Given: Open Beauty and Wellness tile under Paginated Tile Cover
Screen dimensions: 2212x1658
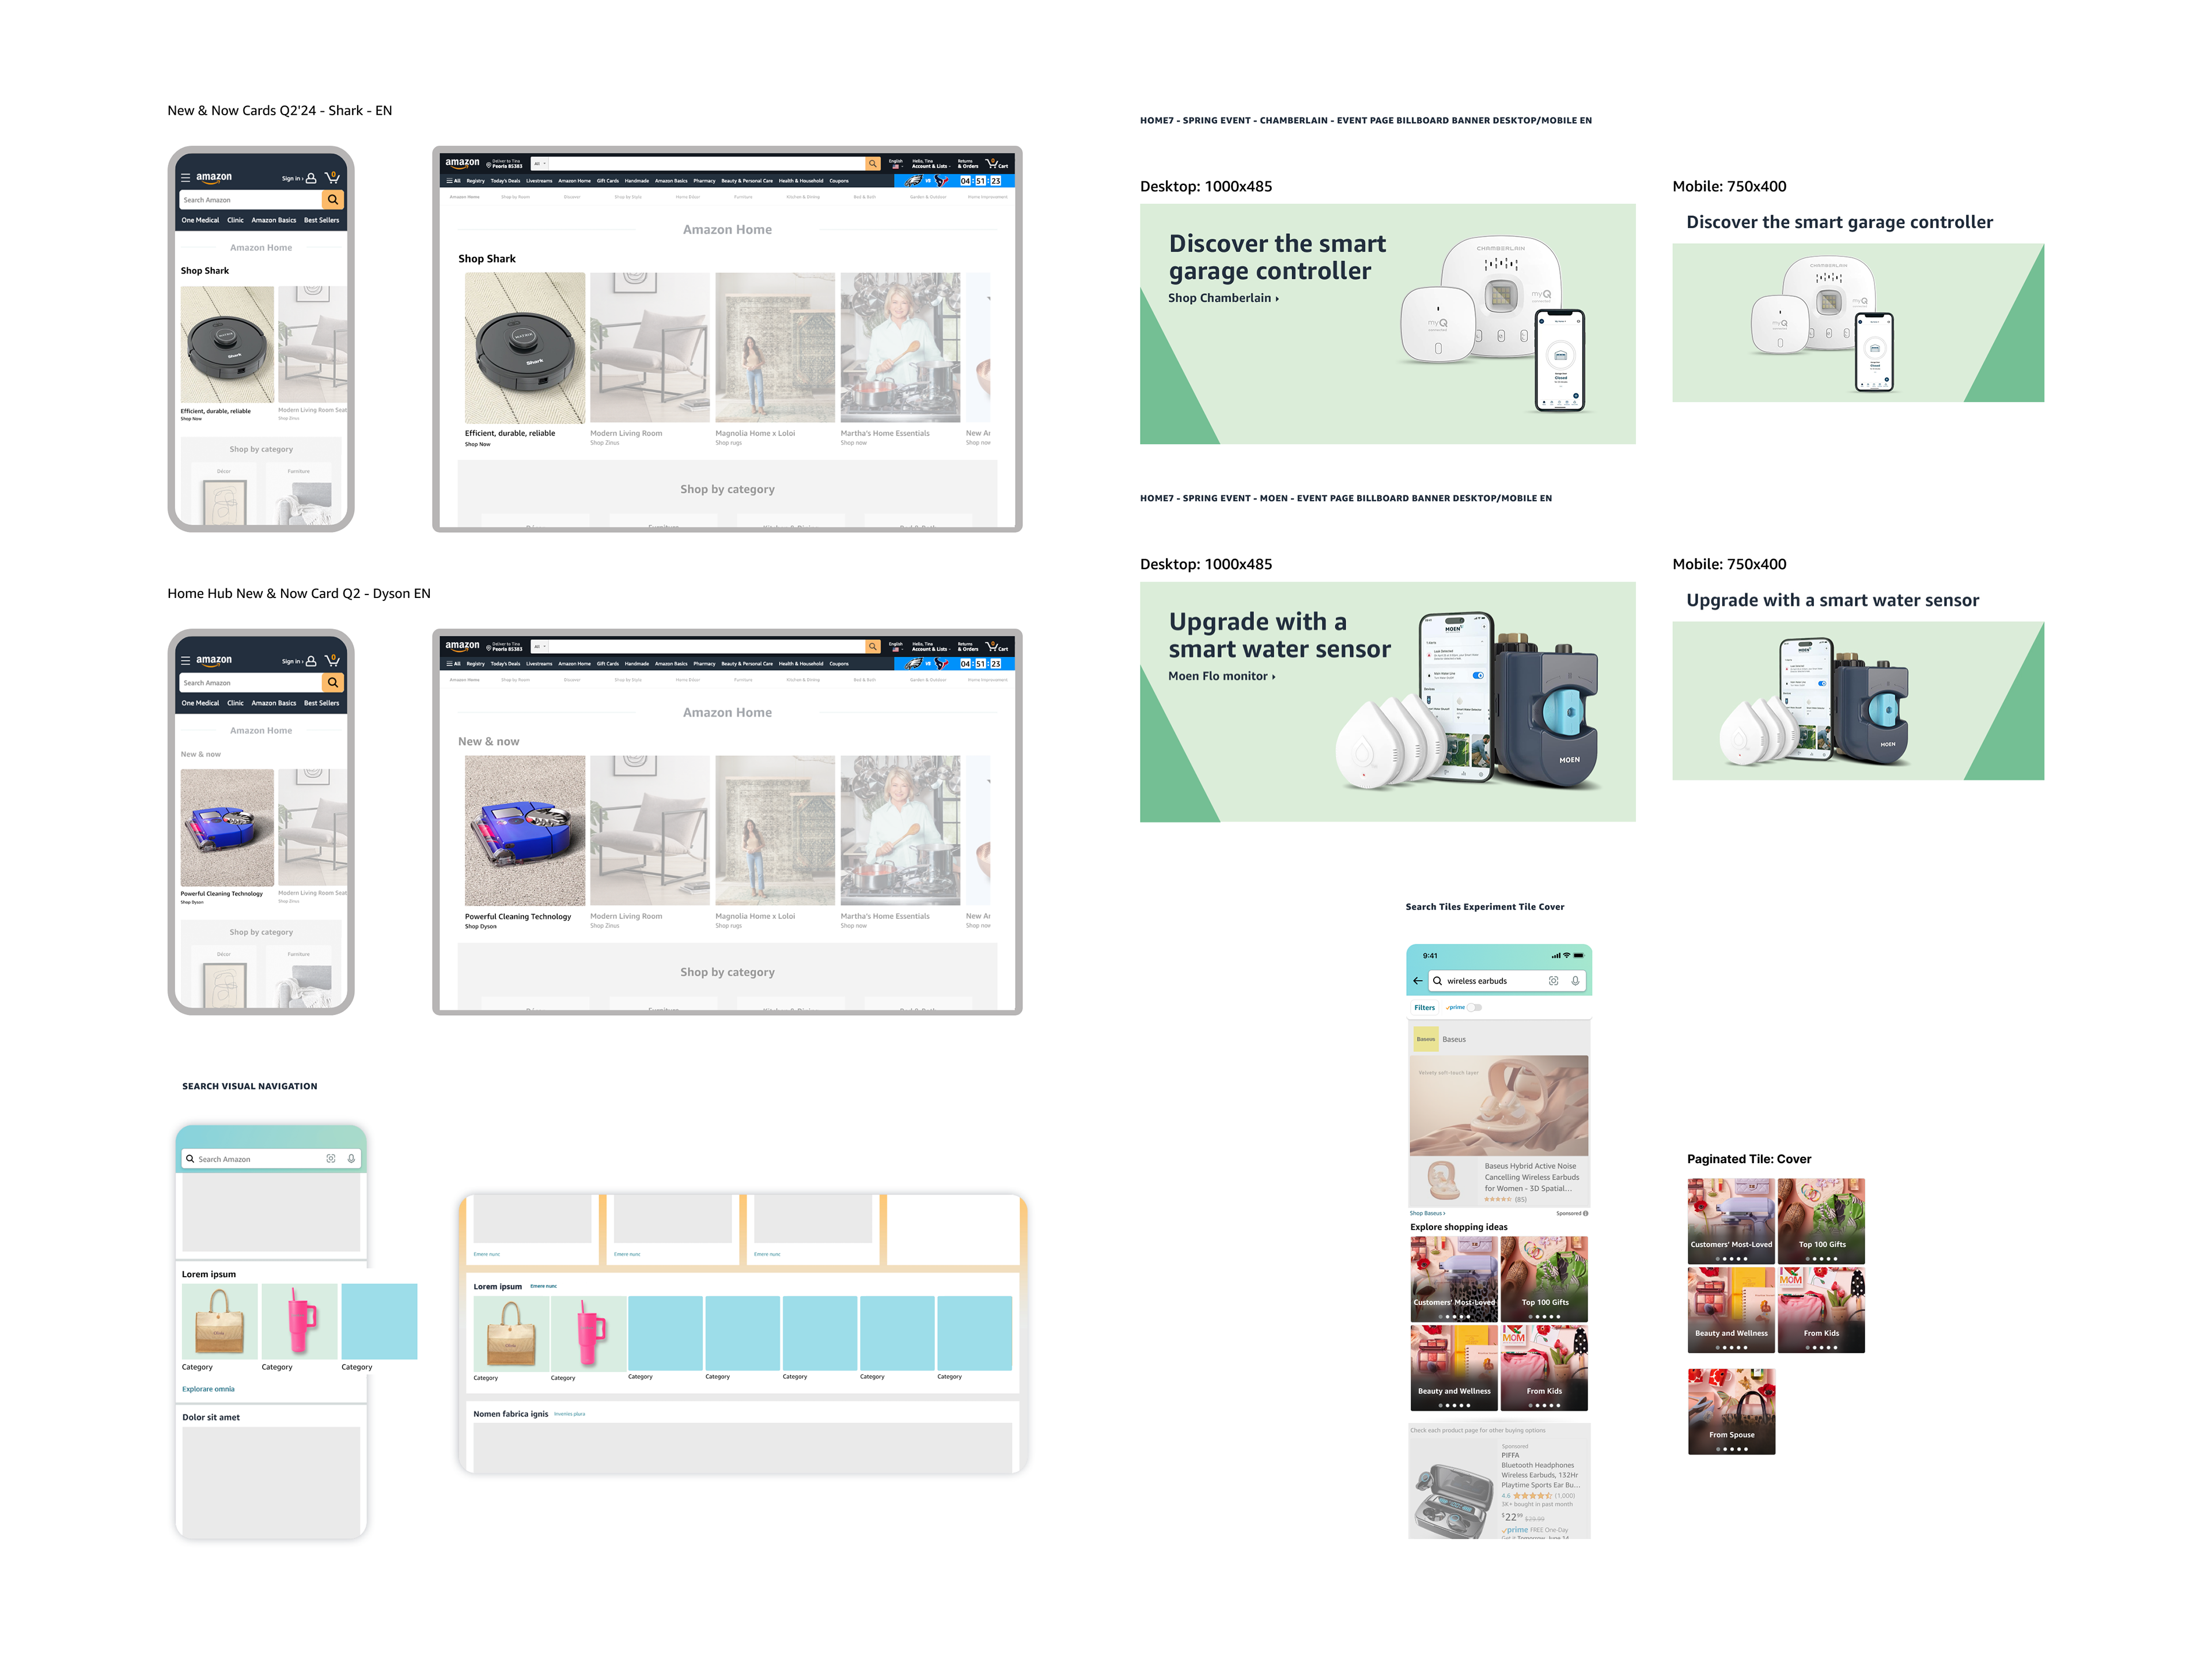Looking at the screenshot, I should (1731, 1310).
